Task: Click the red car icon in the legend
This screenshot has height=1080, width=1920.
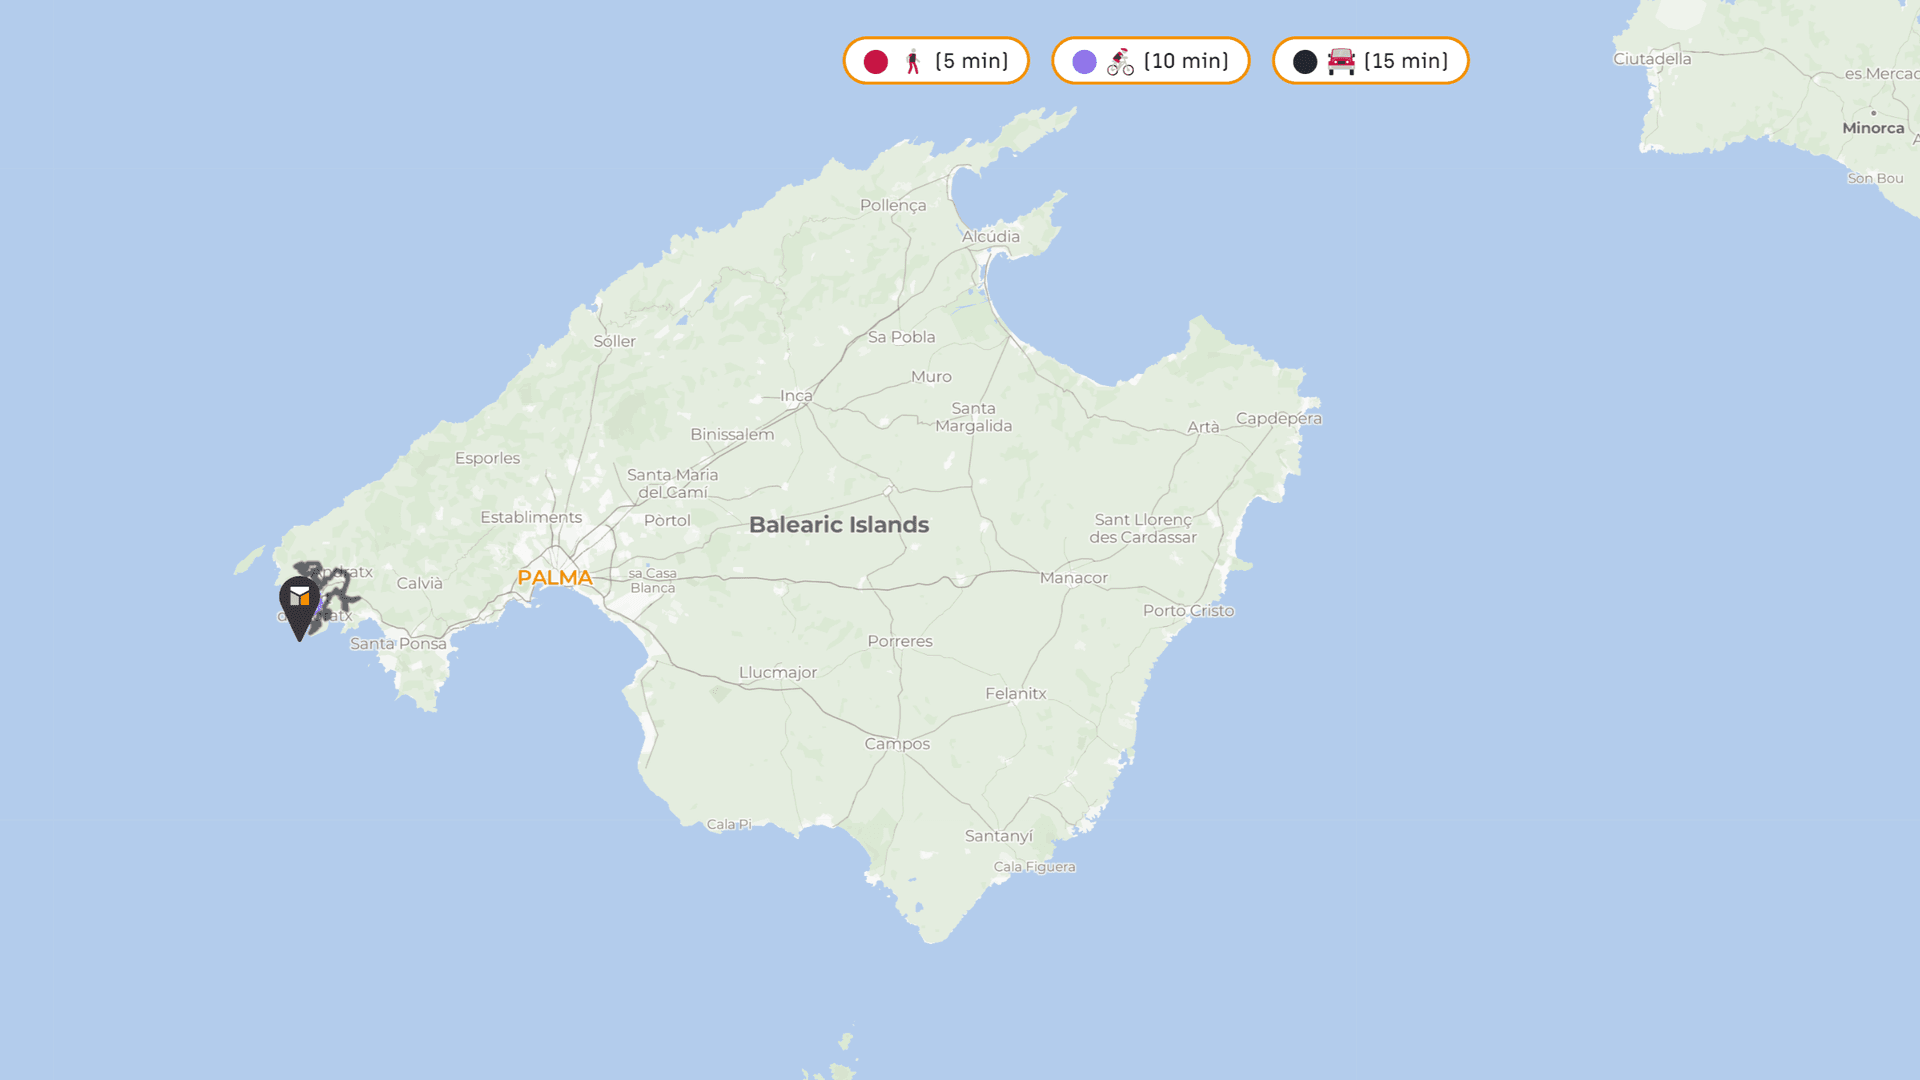Action: [1341, 62]
